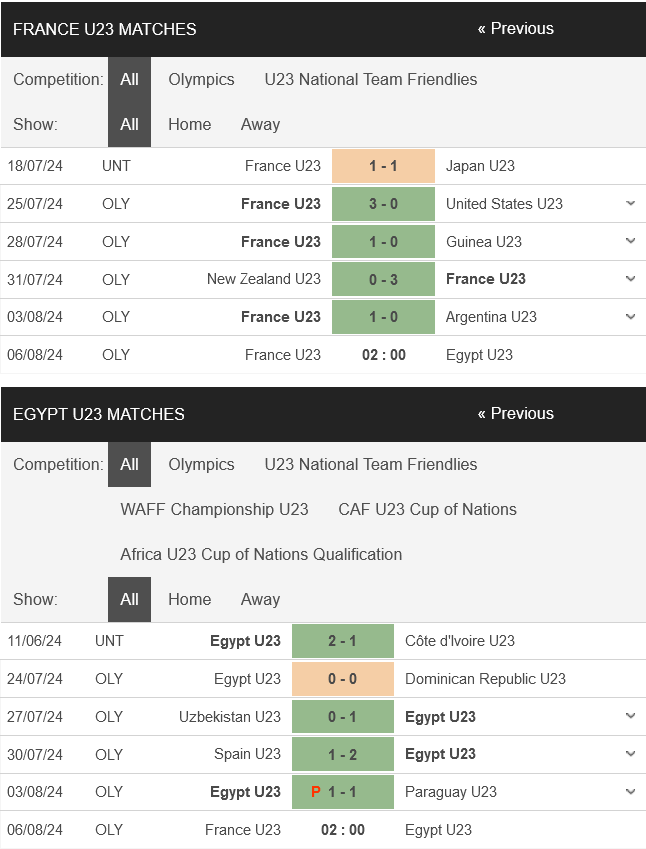646x849 pixels.
Task: Expand France vs United States U23 match details
Action: point(630,204)
